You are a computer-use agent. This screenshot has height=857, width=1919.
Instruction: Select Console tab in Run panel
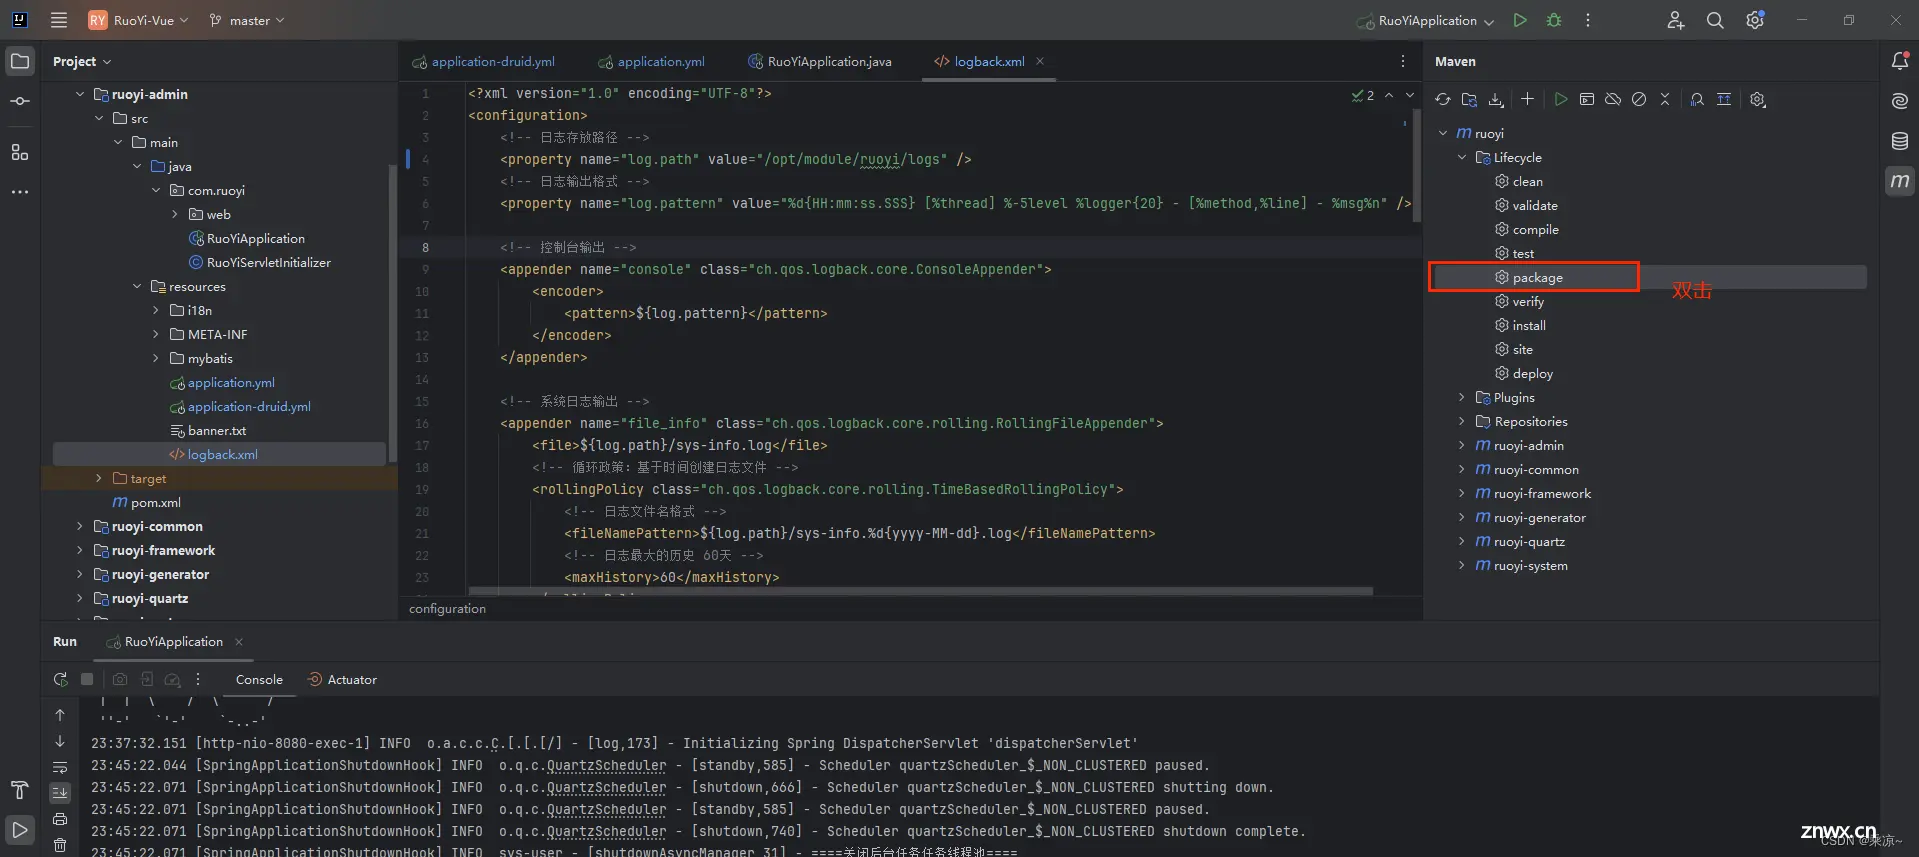259,679
